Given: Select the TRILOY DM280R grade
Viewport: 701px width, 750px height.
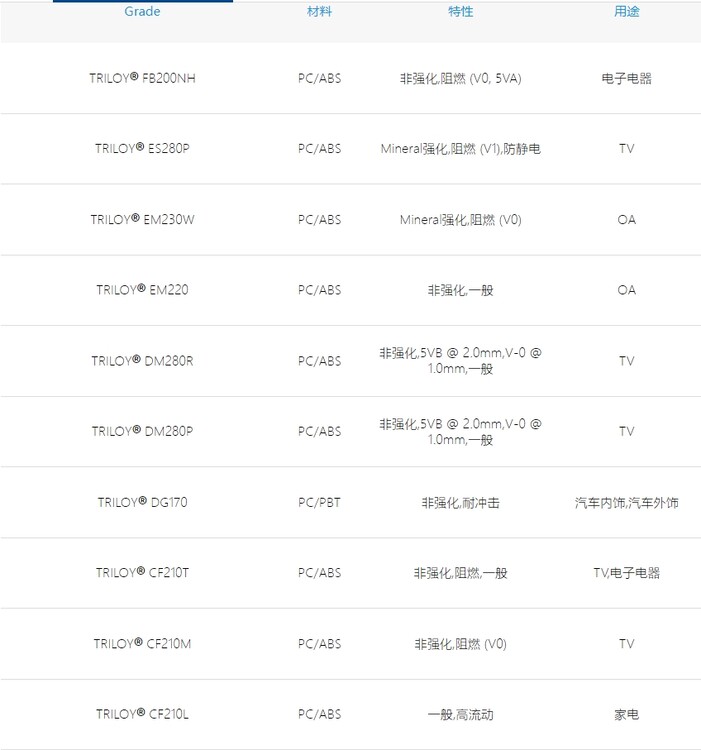Looking at the screenshot, I should [x=142, y=360].
